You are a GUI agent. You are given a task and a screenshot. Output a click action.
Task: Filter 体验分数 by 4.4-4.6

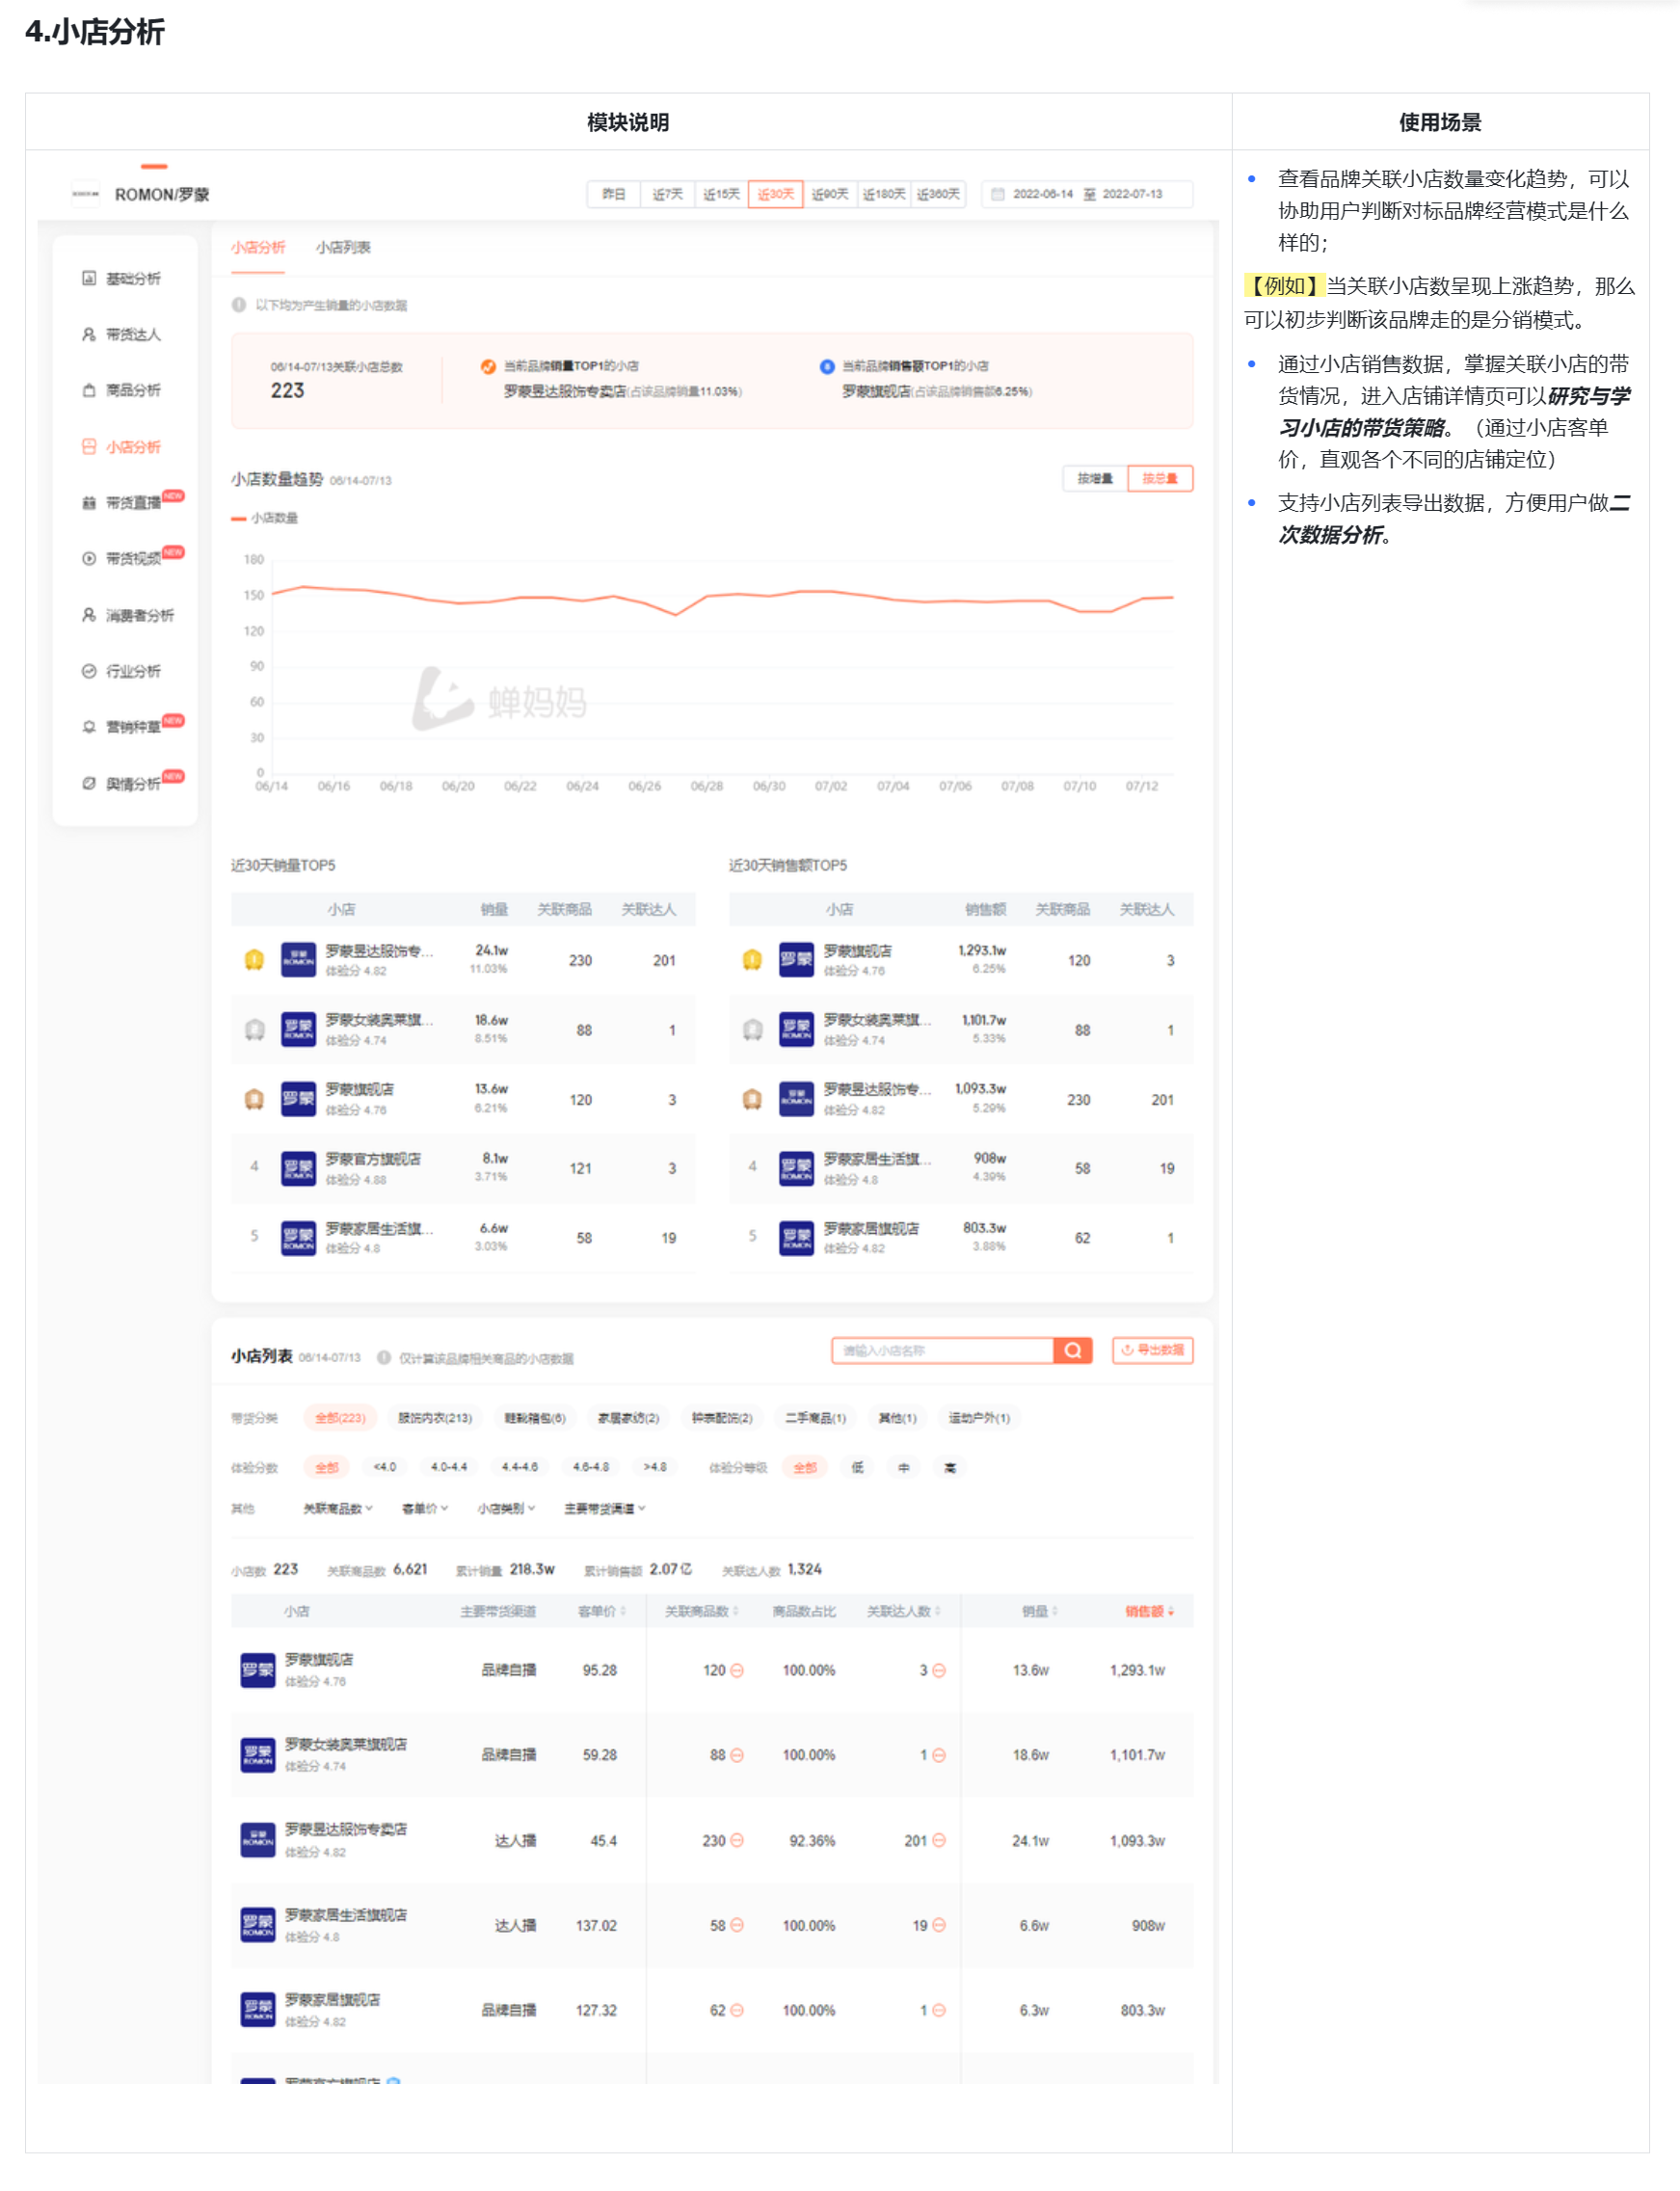(x=520, y=1467)
